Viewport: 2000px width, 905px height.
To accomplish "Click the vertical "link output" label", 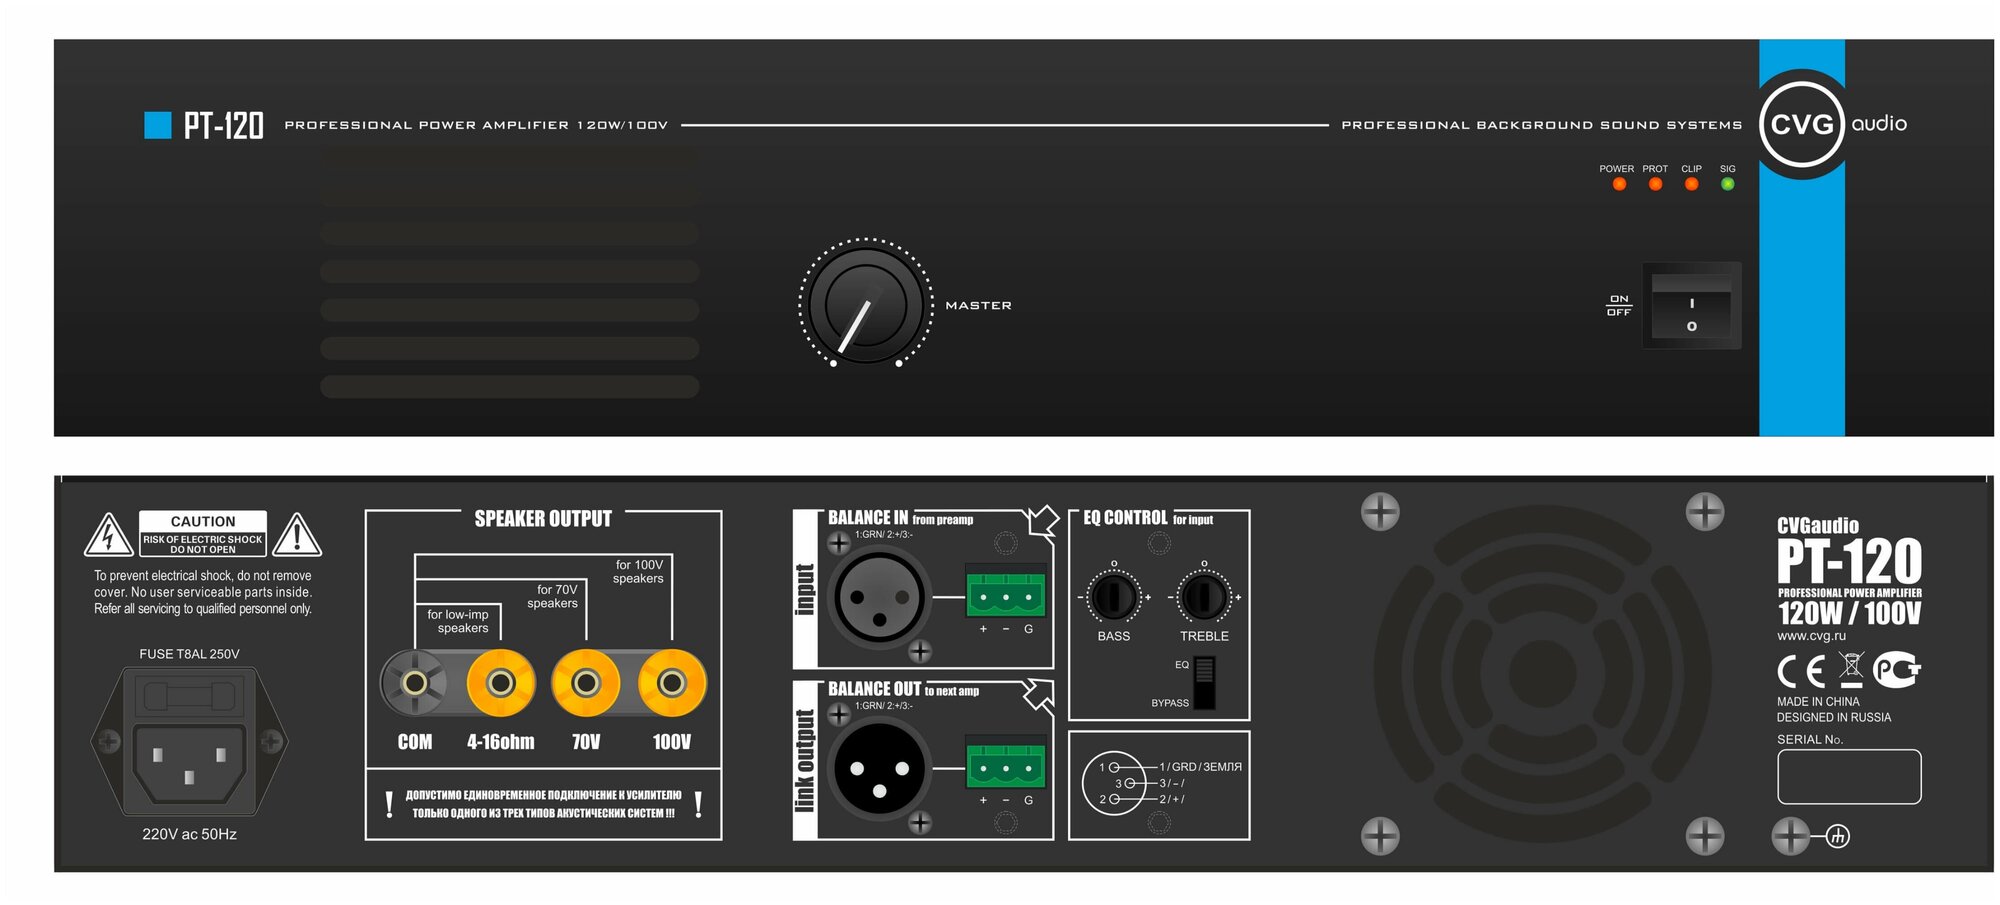I will (805, 761).
